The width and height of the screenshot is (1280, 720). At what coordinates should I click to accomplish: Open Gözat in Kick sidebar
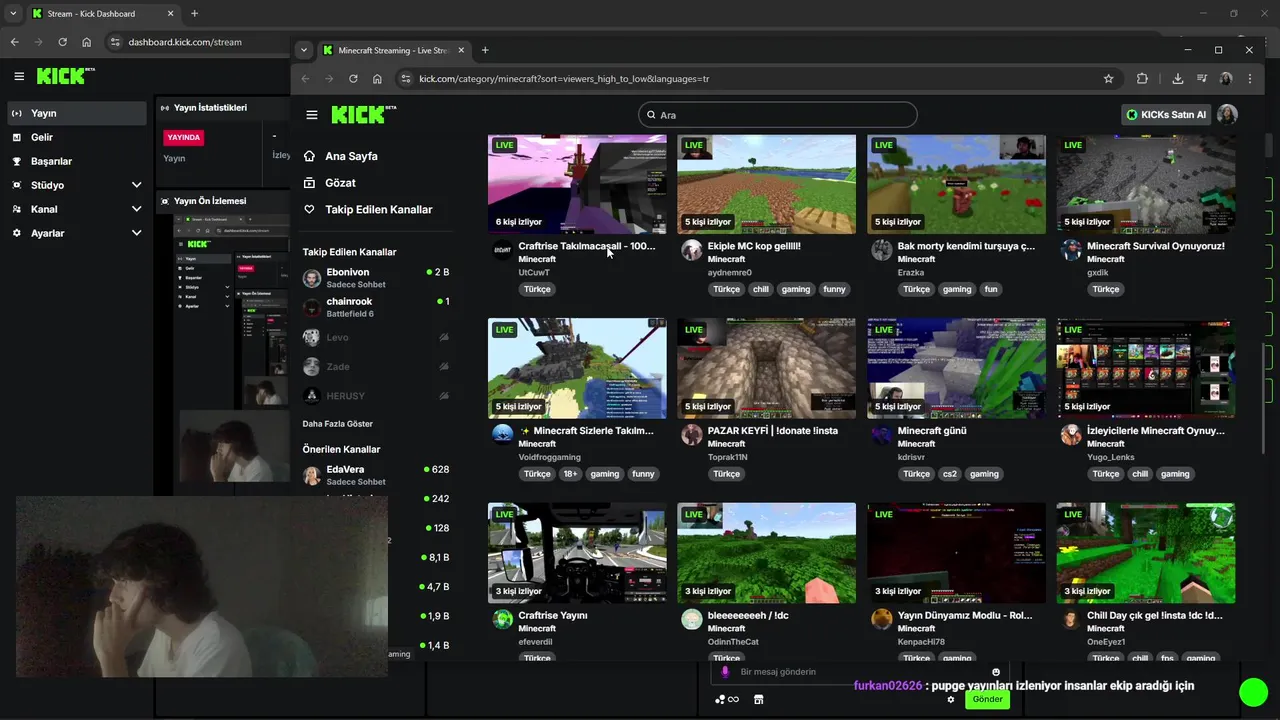pos(376,183)
